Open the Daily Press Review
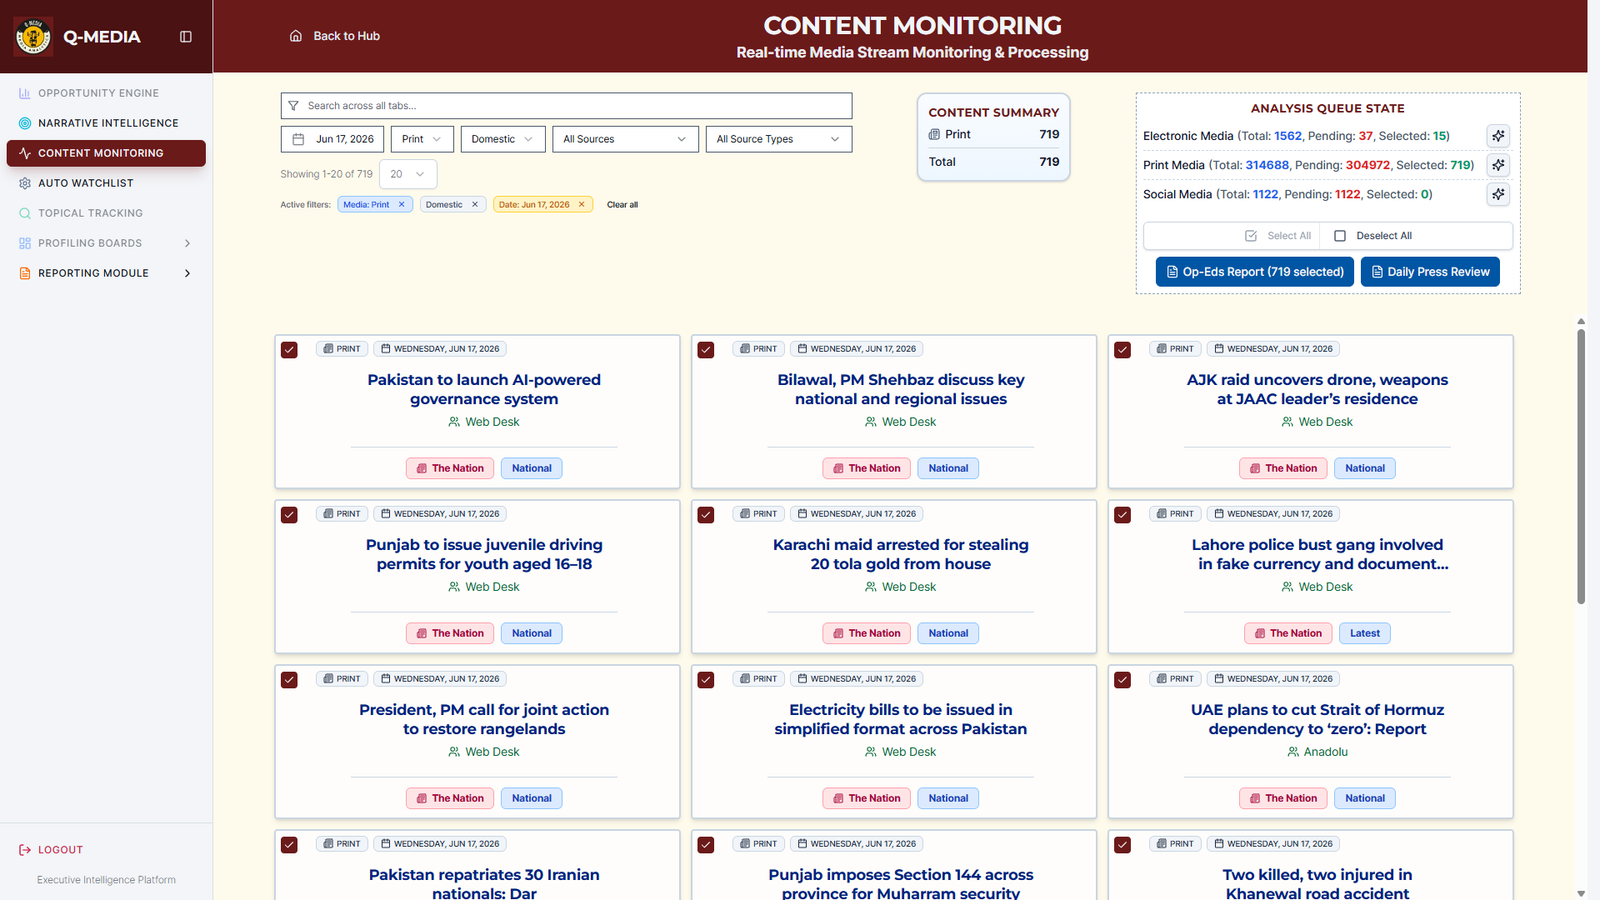This screenshot has height=900, width=1600. click(x=1430, y=272)
